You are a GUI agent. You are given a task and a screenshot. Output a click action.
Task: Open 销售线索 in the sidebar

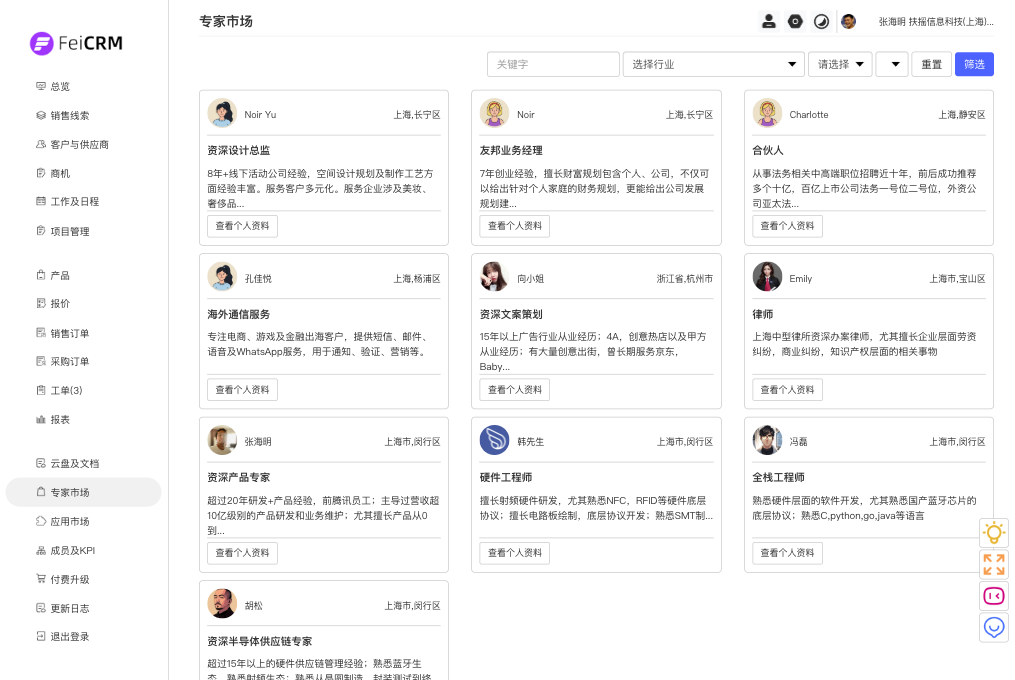pyautogui.click(x=70, y=116)
